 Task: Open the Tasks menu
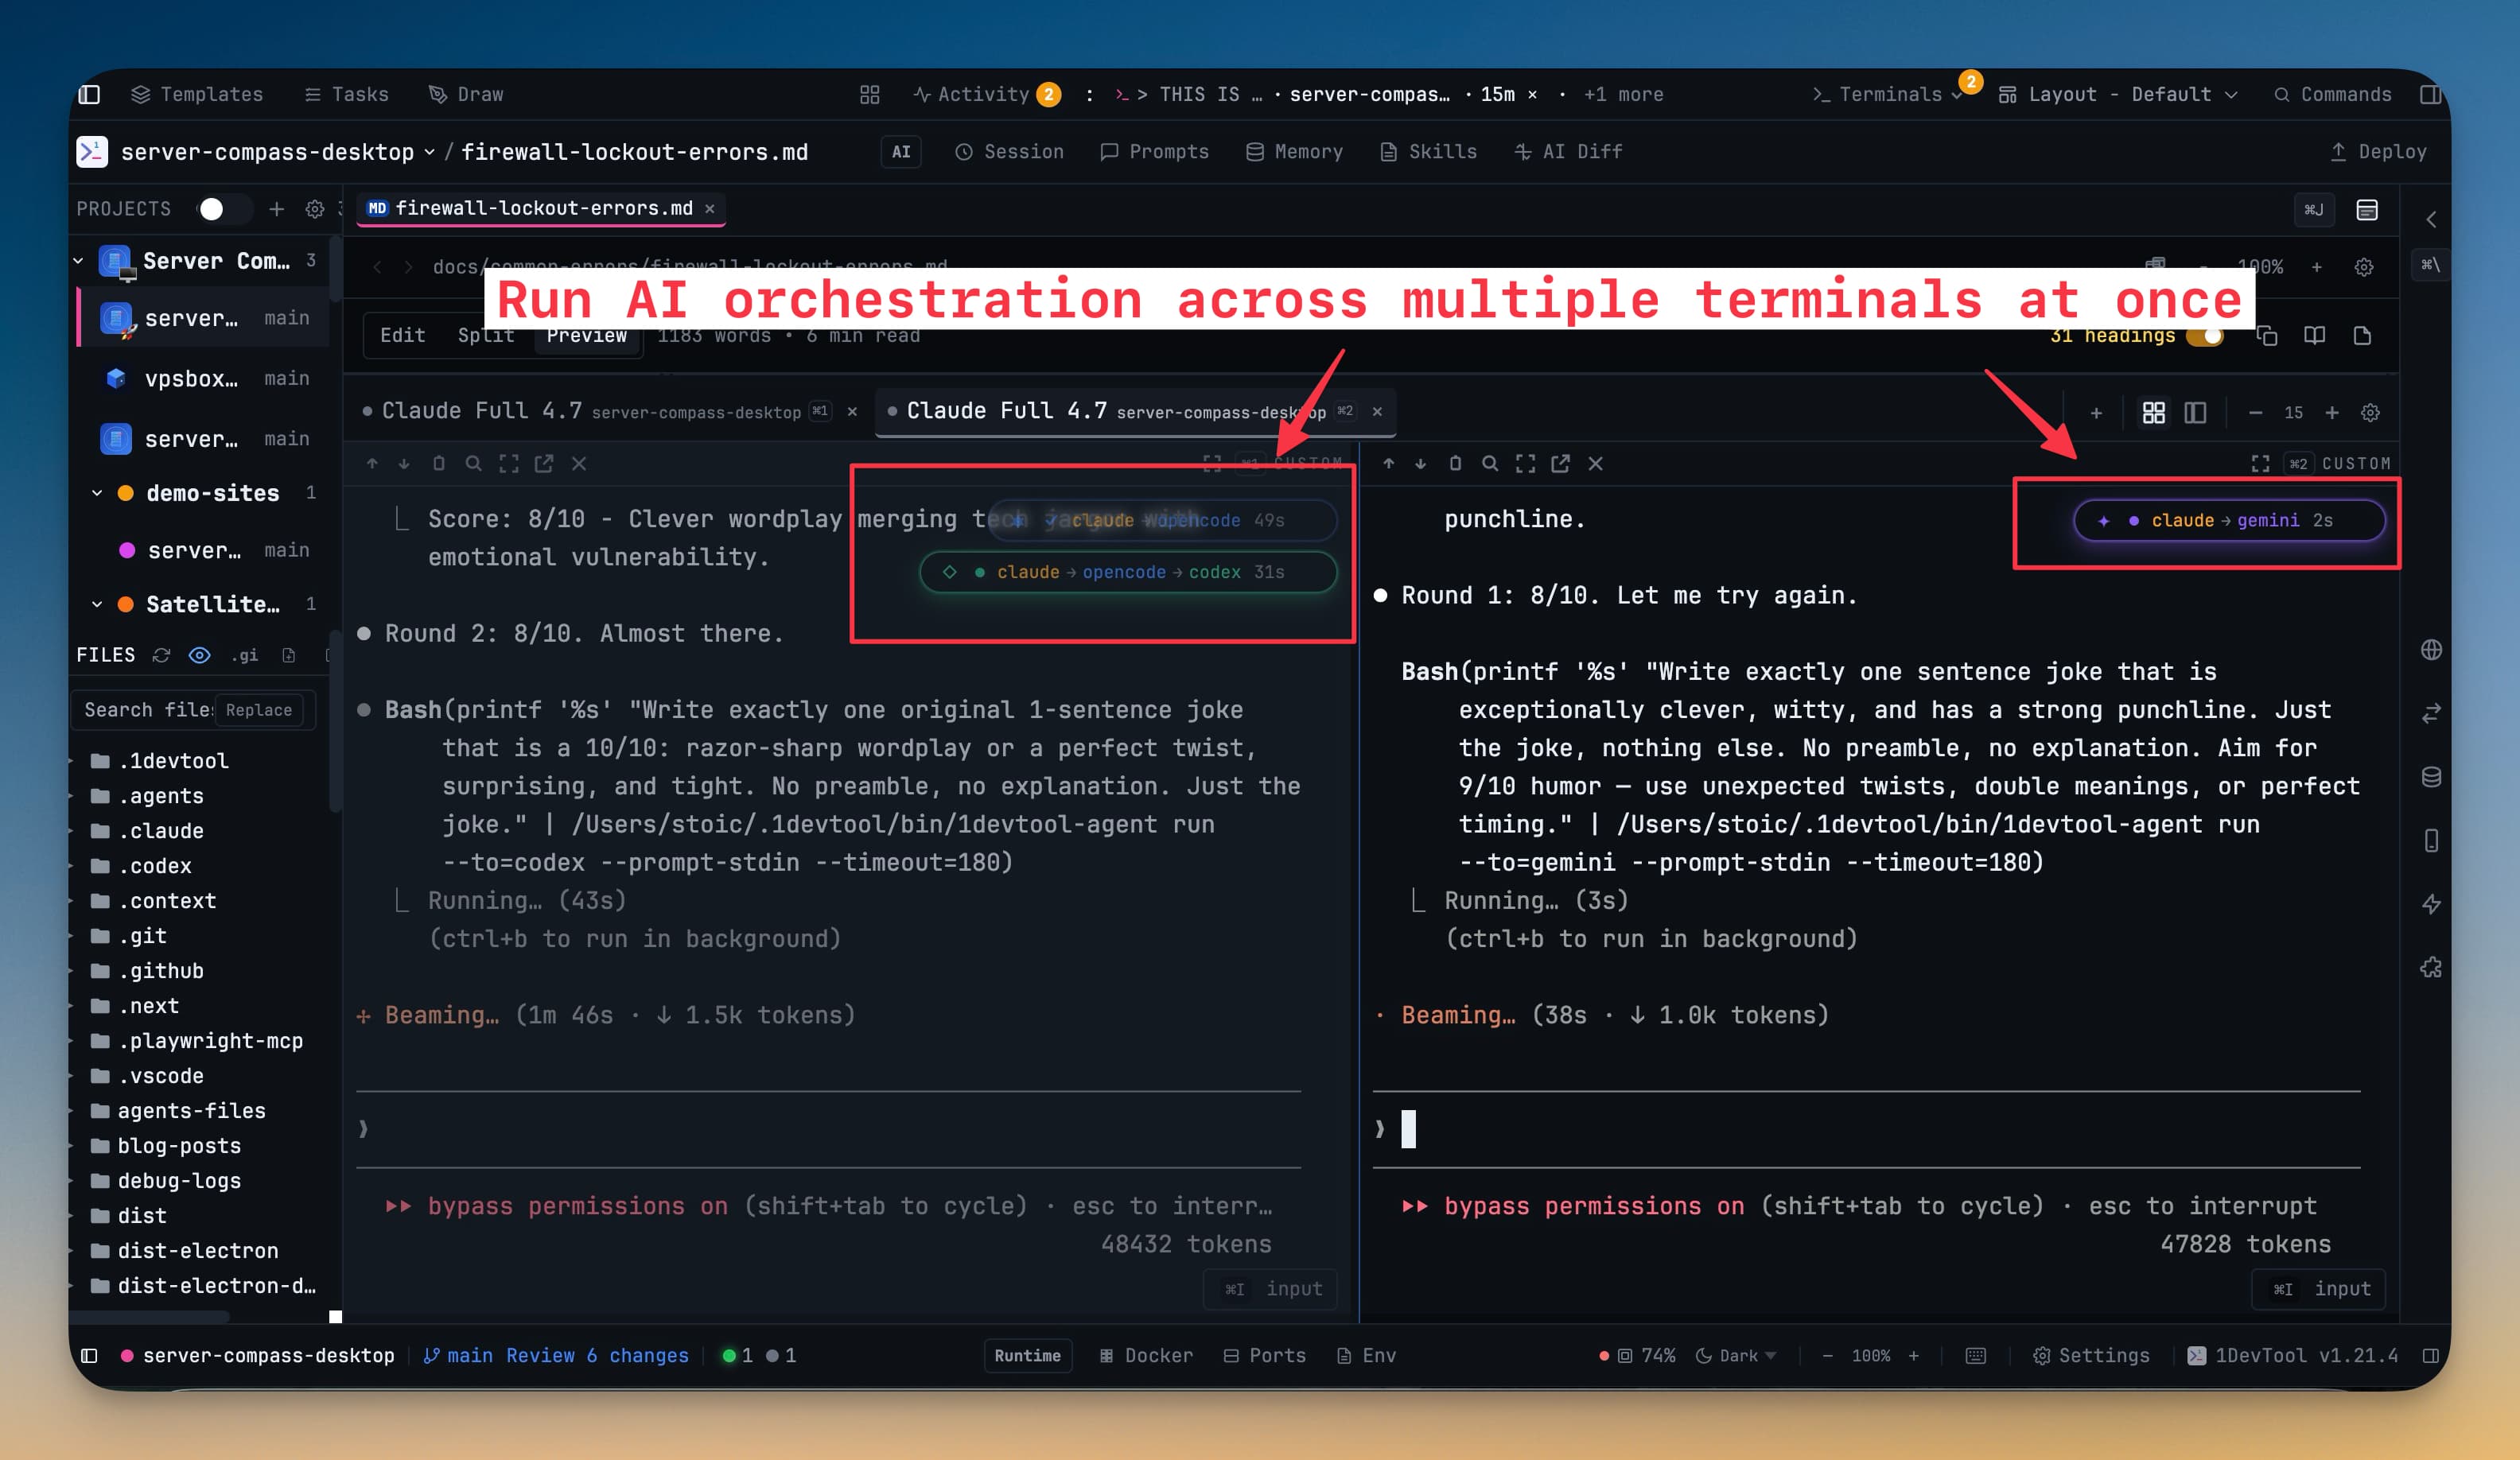tap(346, 94)
